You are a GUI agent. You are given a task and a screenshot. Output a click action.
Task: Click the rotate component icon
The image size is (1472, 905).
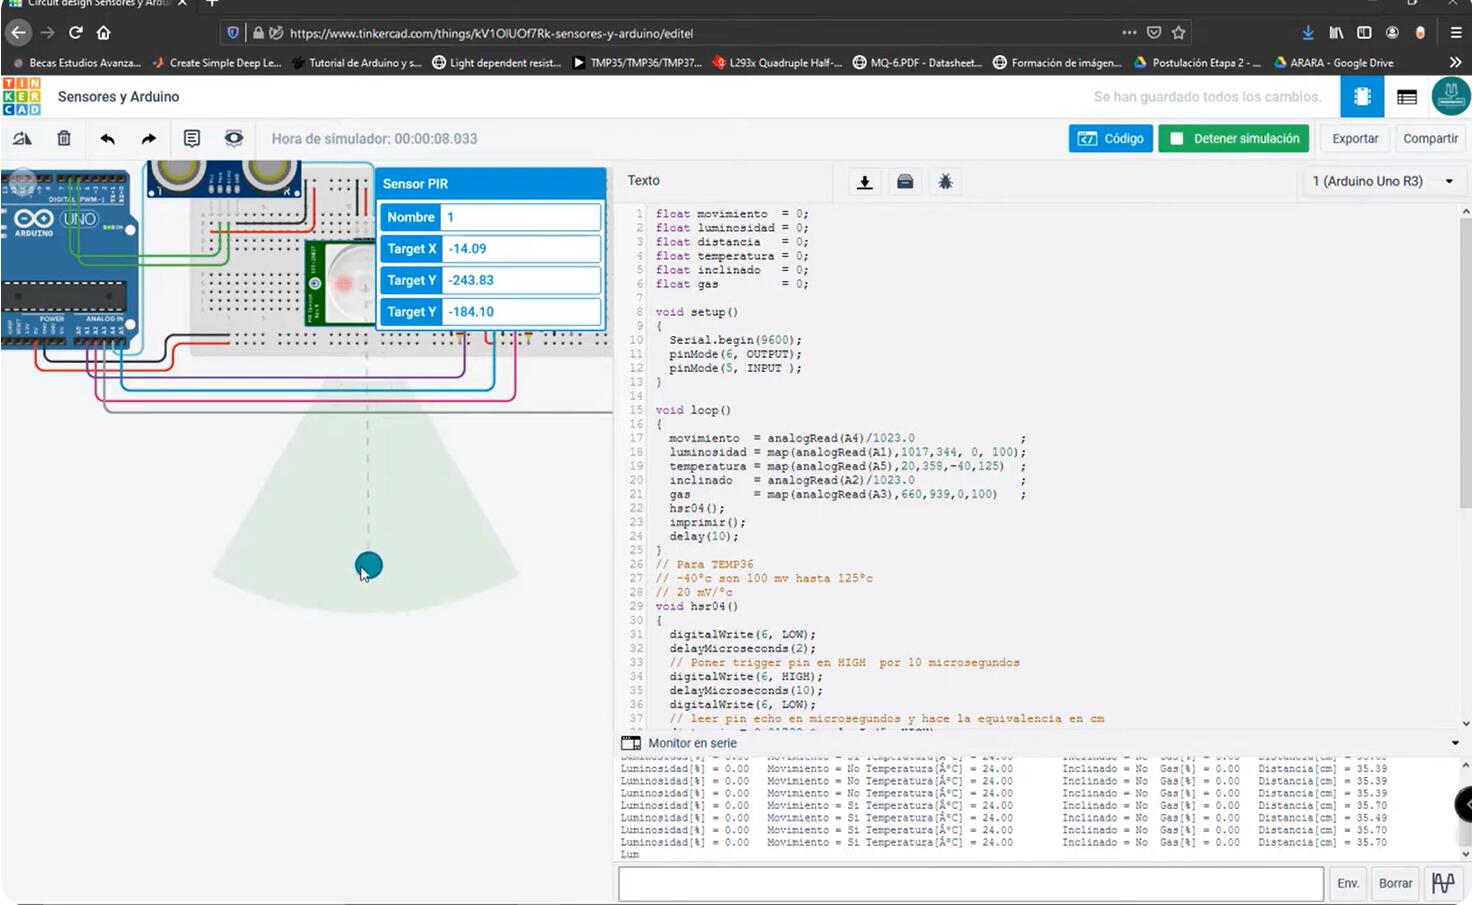point(22,139)
